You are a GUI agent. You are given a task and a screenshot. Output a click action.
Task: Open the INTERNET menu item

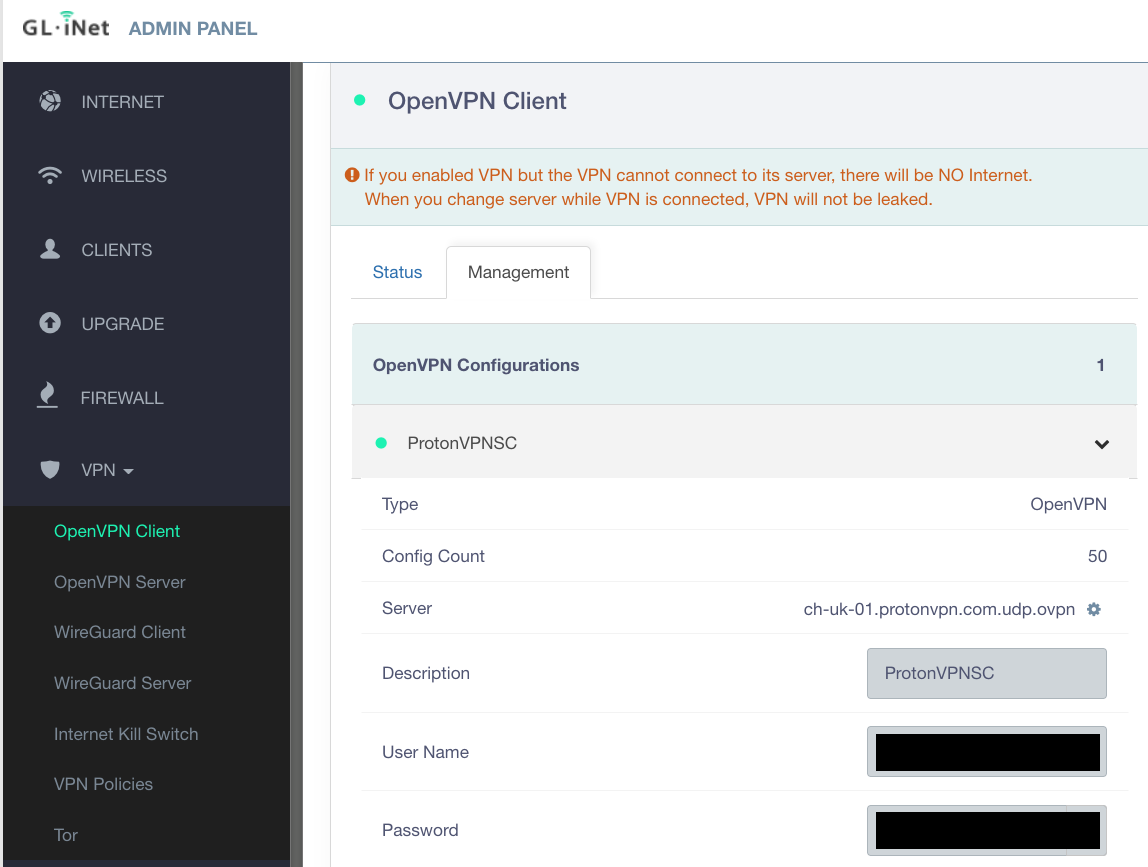[122, 102]
